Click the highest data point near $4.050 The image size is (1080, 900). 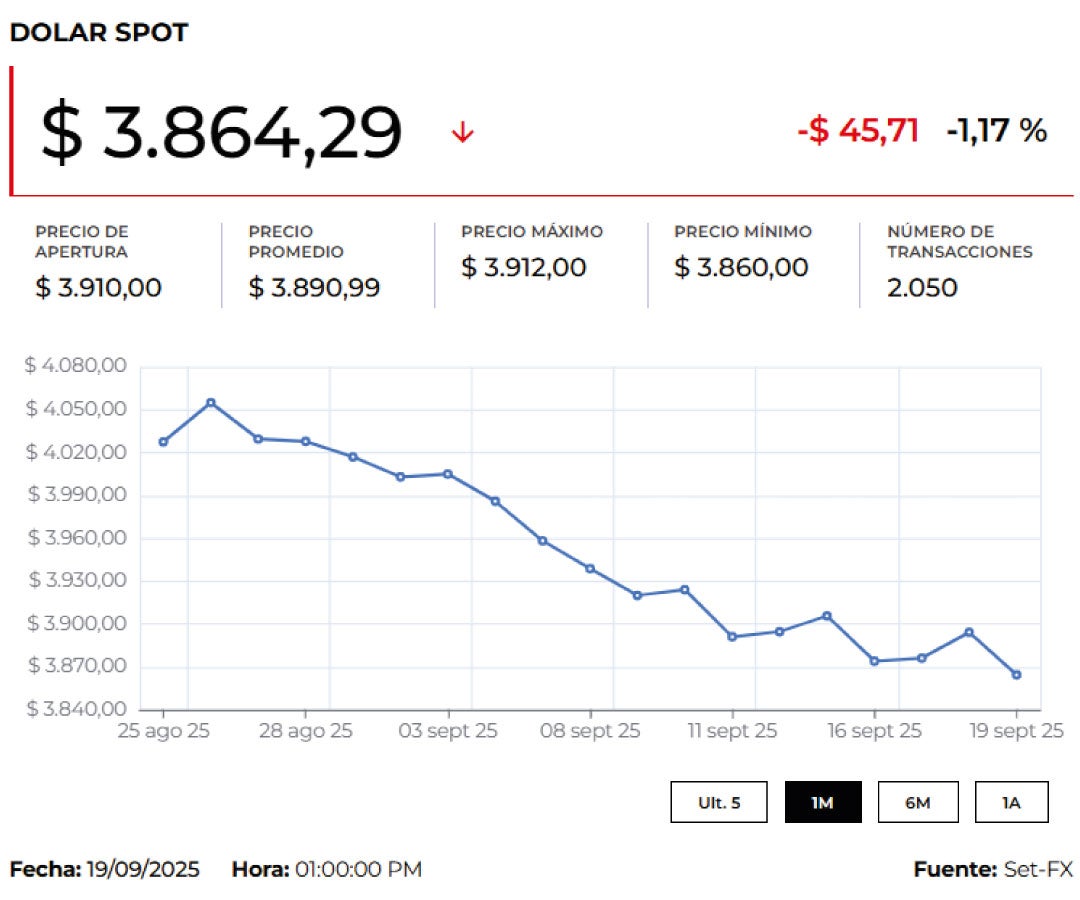pos(210,403)
